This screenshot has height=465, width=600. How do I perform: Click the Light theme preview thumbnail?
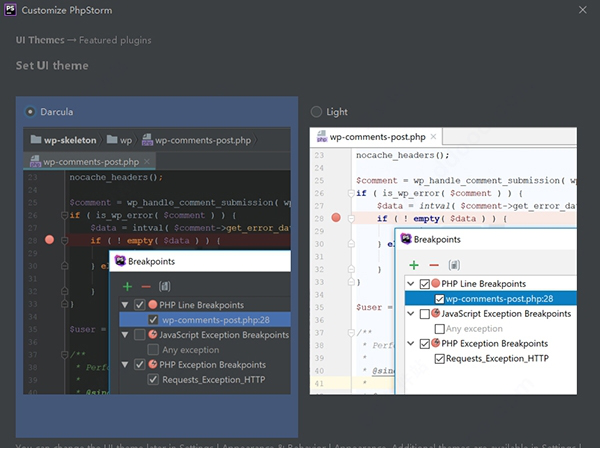[443, 261]
